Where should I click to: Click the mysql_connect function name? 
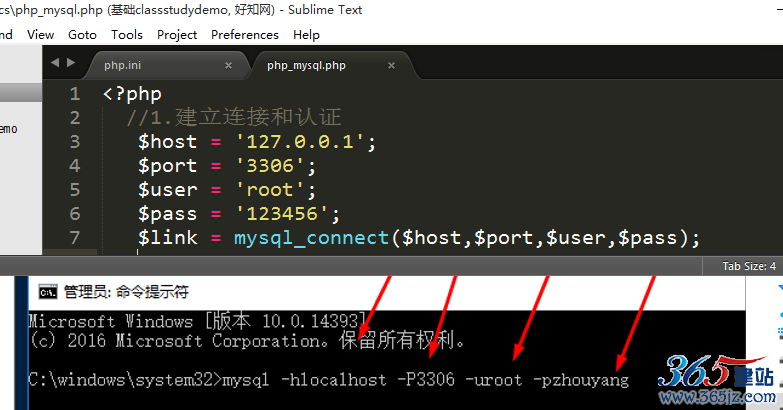coord(312,238)
